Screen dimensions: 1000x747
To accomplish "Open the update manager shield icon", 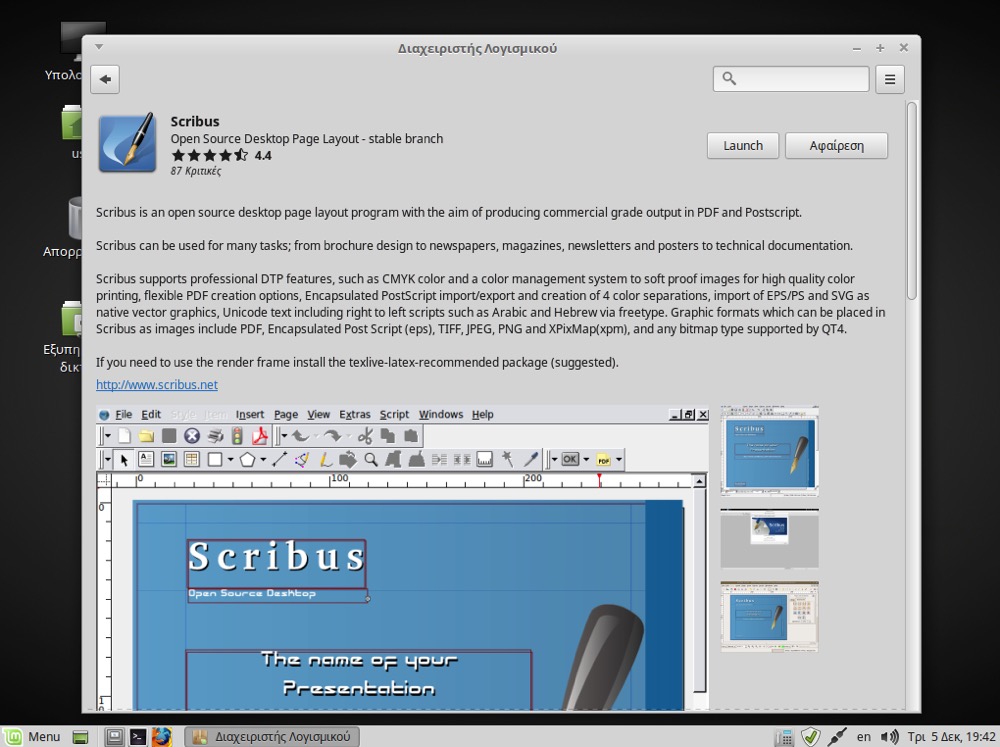I will [811, 737].
